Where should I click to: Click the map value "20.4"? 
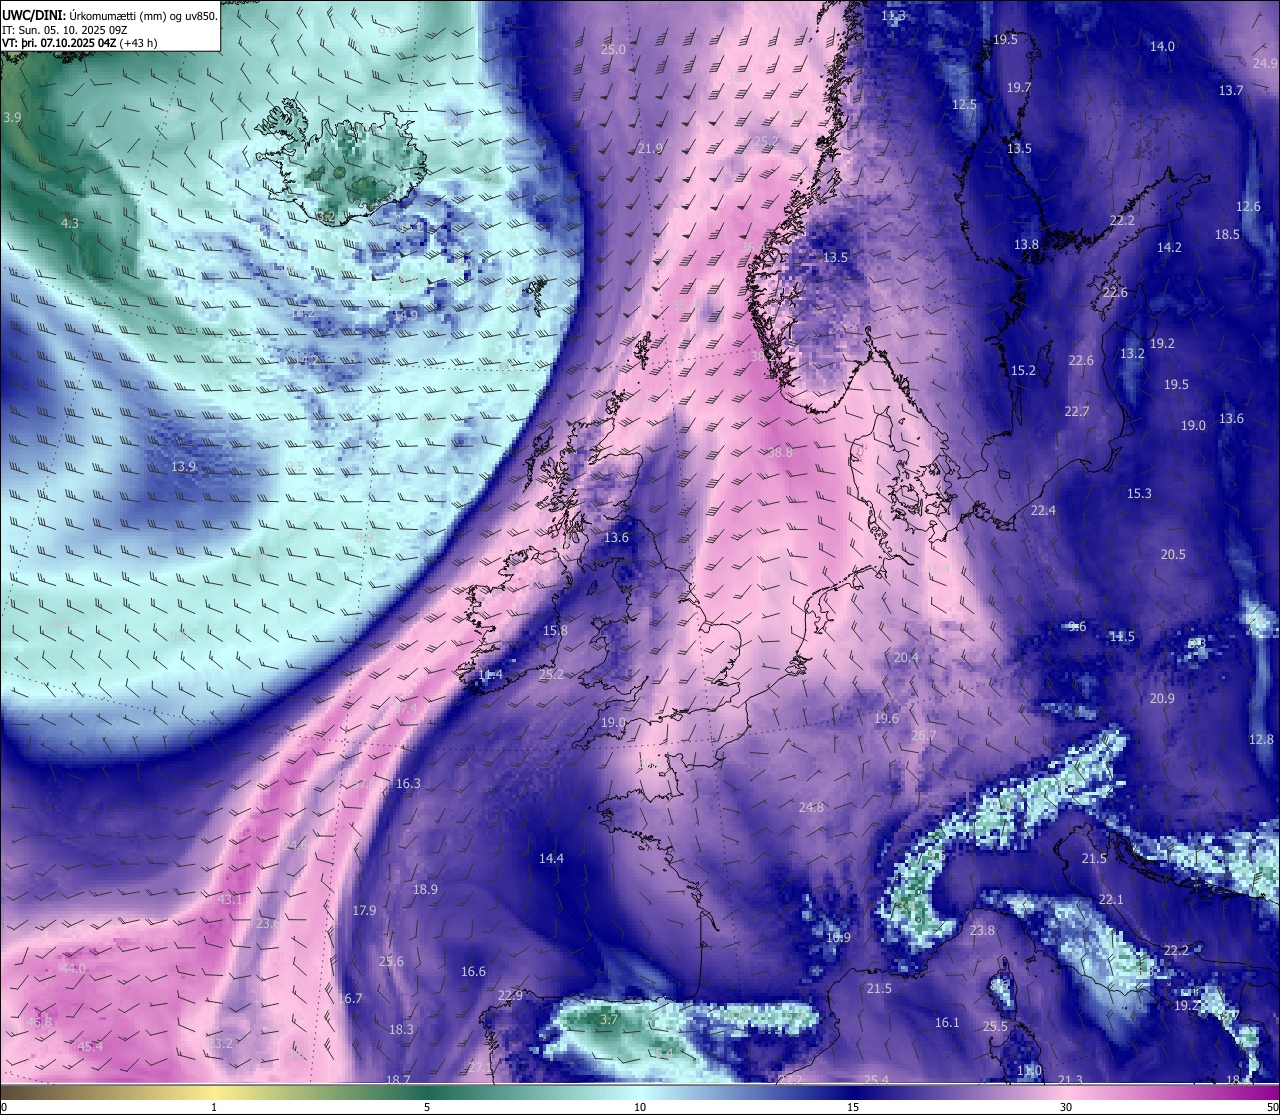coord(906,658)
